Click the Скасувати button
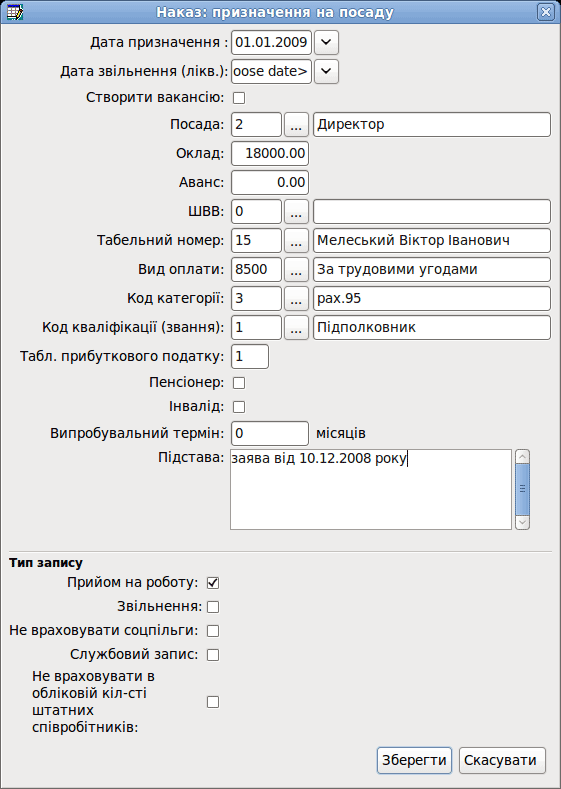 [x=502, y=760]
